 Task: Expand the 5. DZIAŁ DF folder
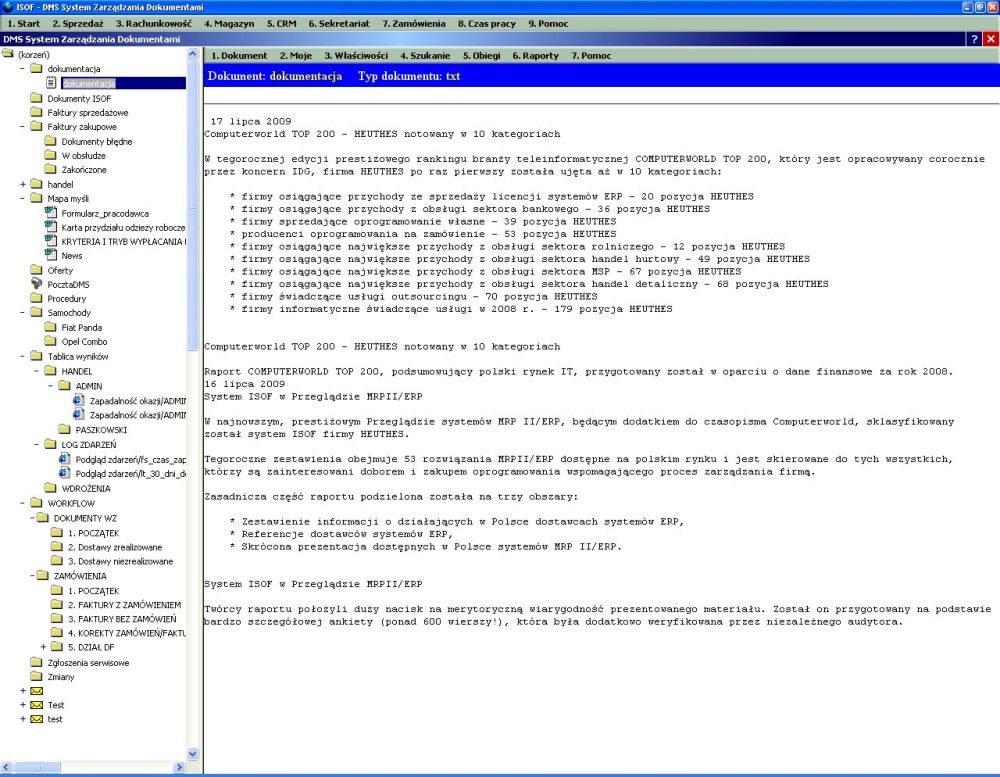(x=43, y=647)
